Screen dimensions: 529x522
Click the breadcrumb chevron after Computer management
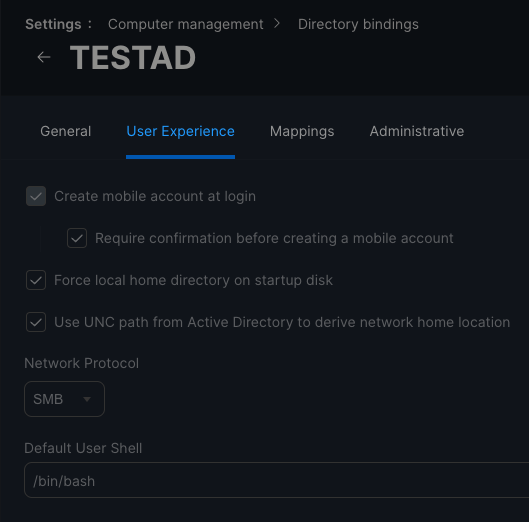(277, 24)
